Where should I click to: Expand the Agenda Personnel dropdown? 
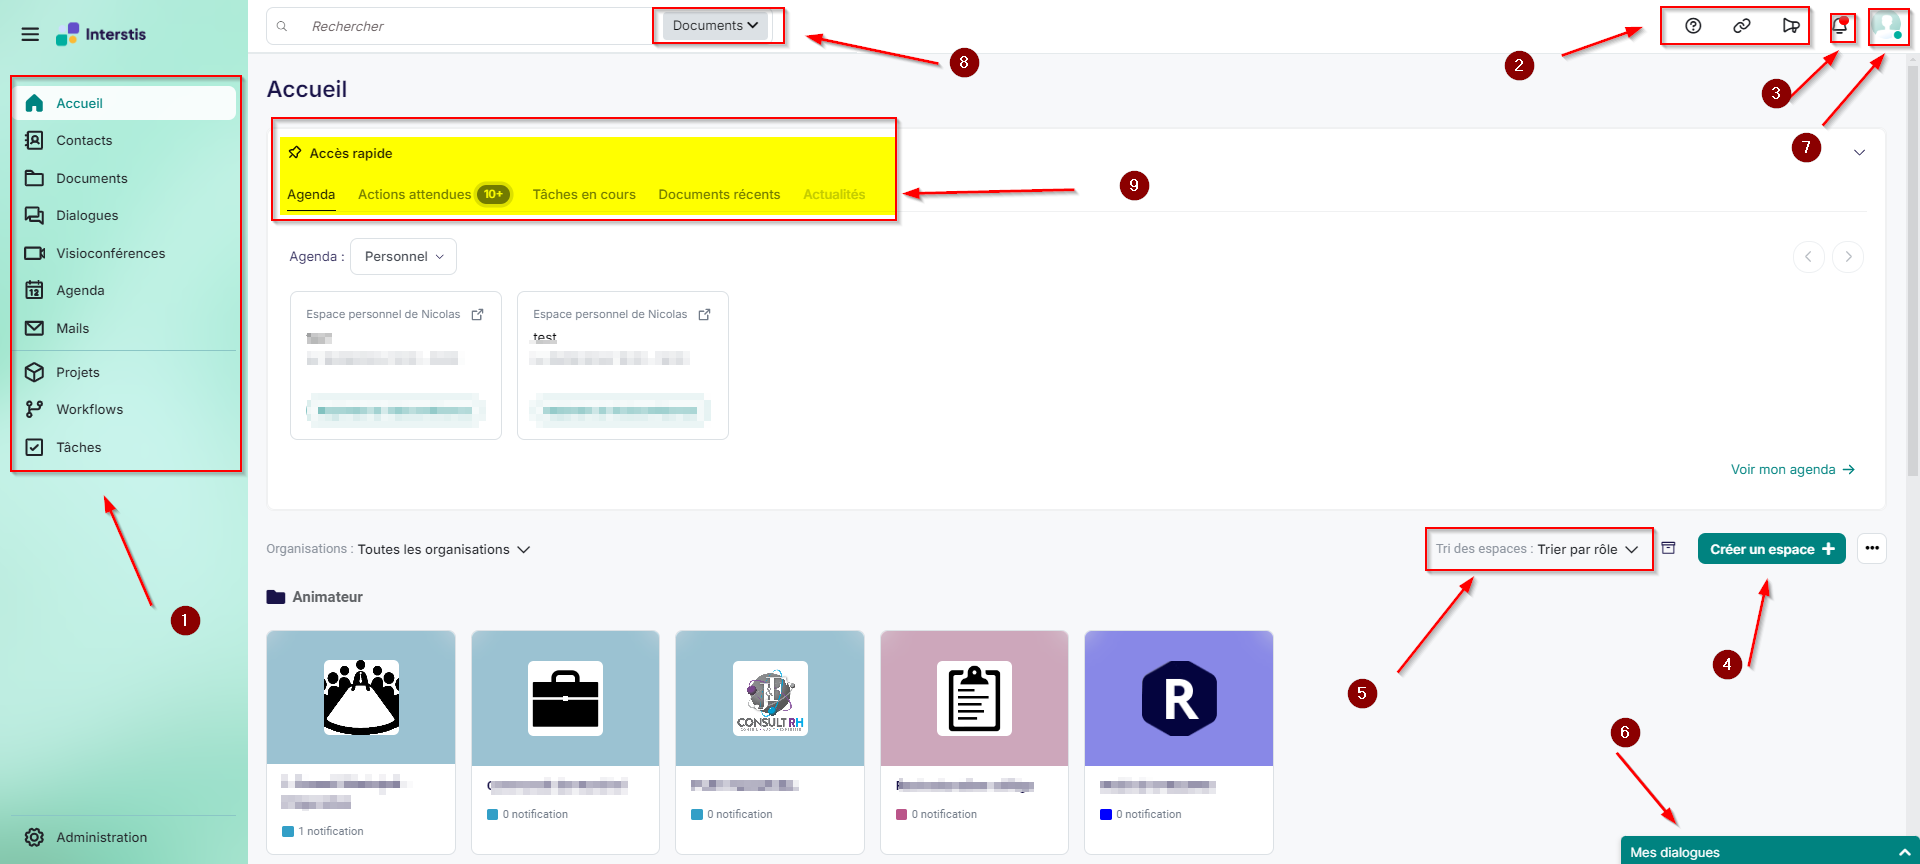click(x=403, y=257)
